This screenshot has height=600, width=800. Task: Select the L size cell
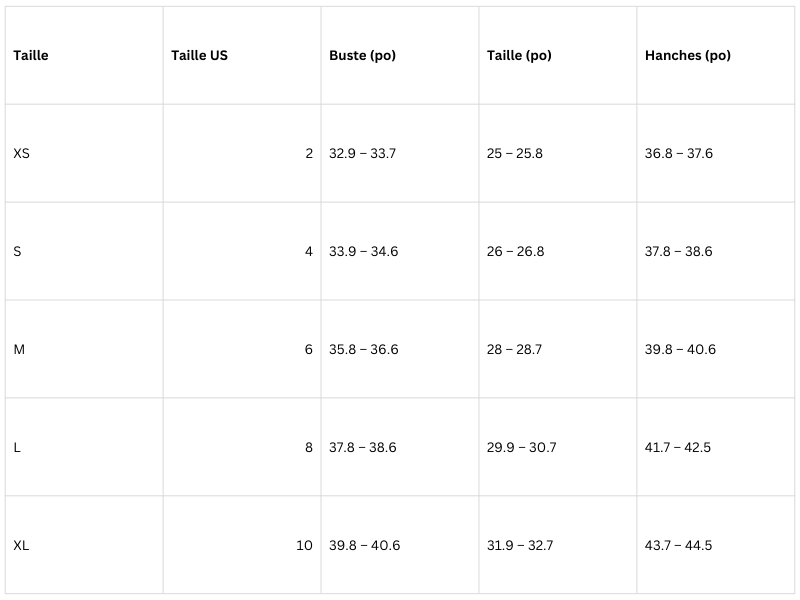tap(84, 447)
